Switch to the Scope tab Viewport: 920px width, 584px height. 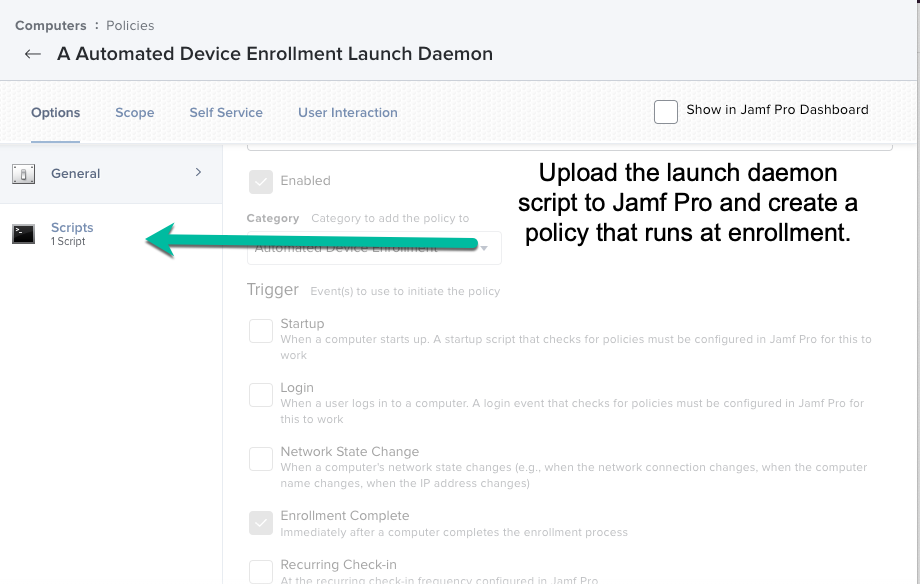(134, 113)
